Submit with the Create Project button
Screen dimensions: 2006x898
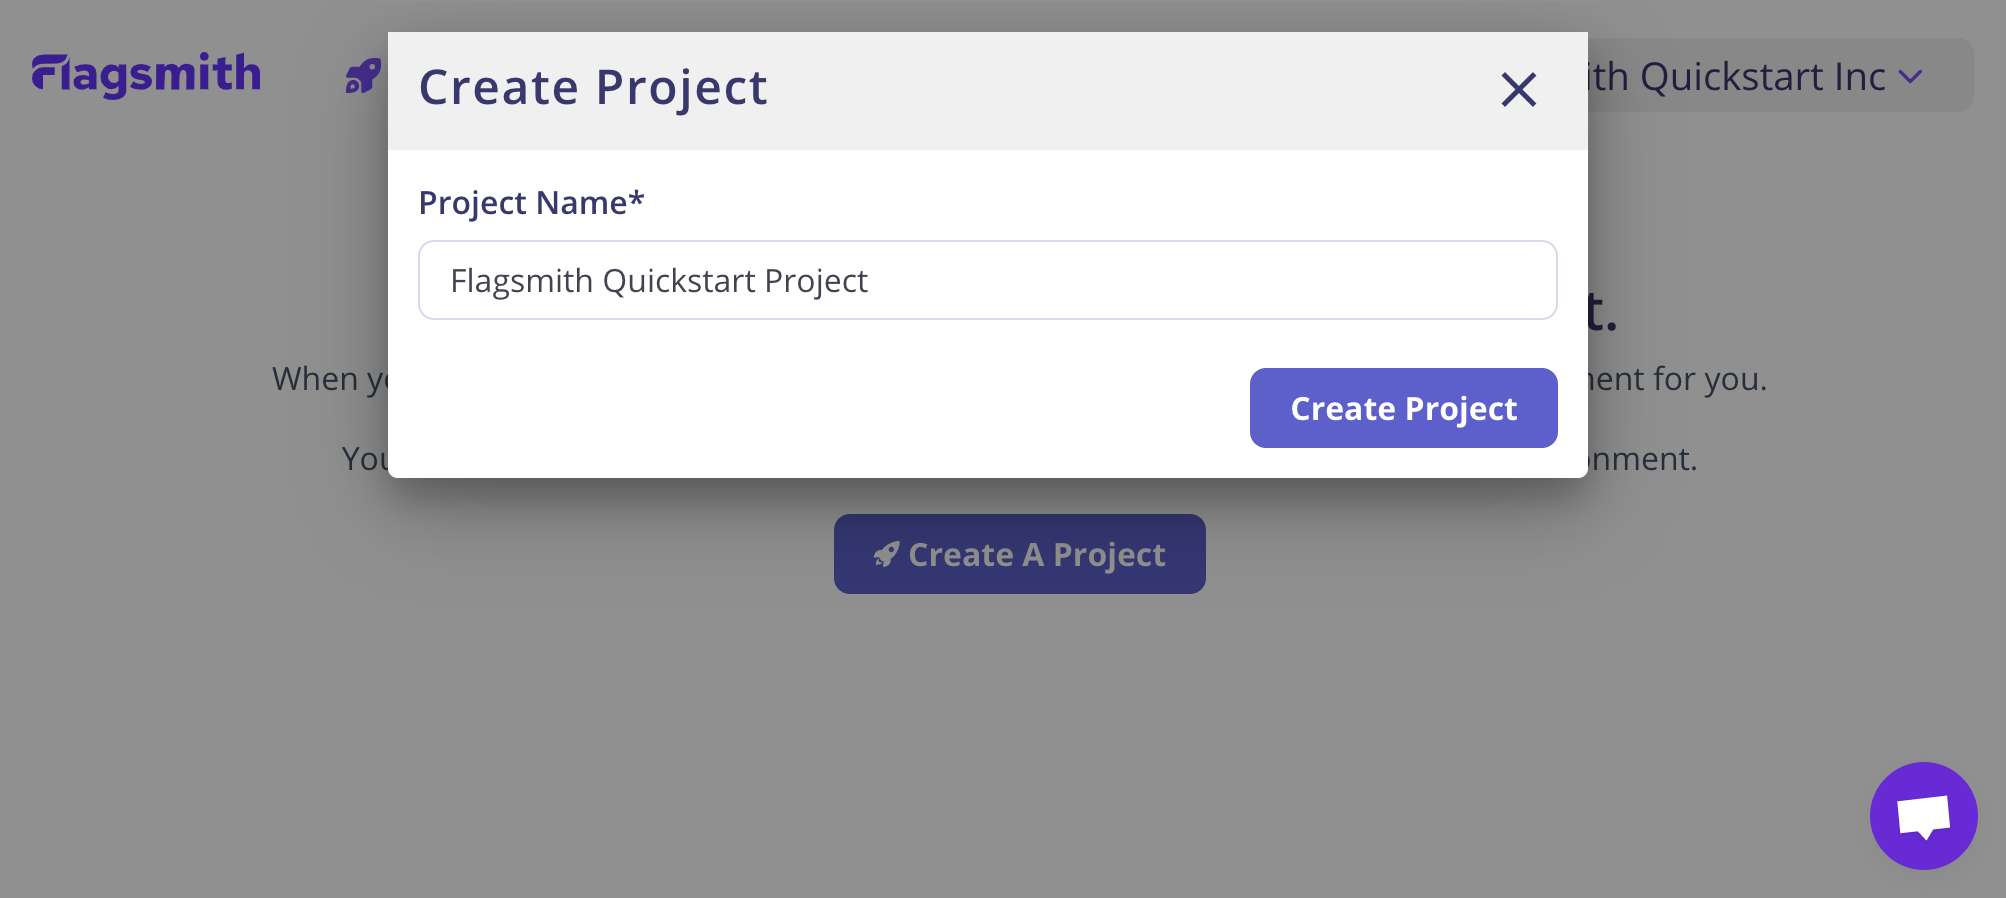point(1403,408)
